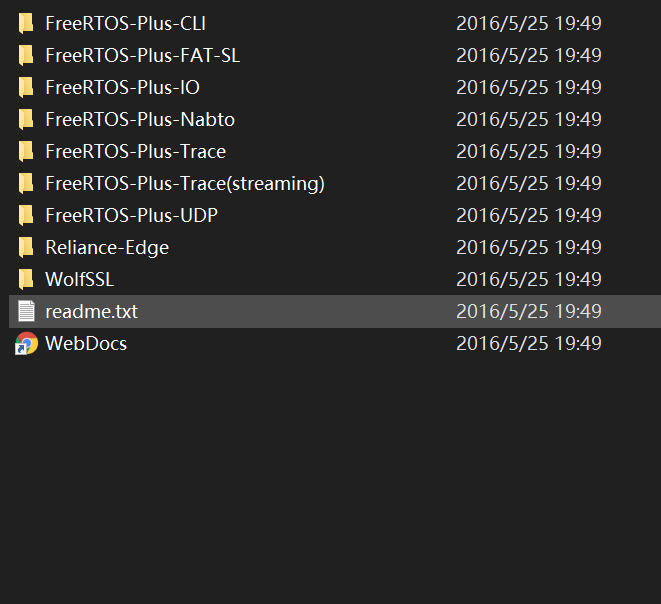Viewport: 661px width, 604px height.
Task: Select the WolfSSL folder icon
Action: pyautogui.click(x=26, y=280)
